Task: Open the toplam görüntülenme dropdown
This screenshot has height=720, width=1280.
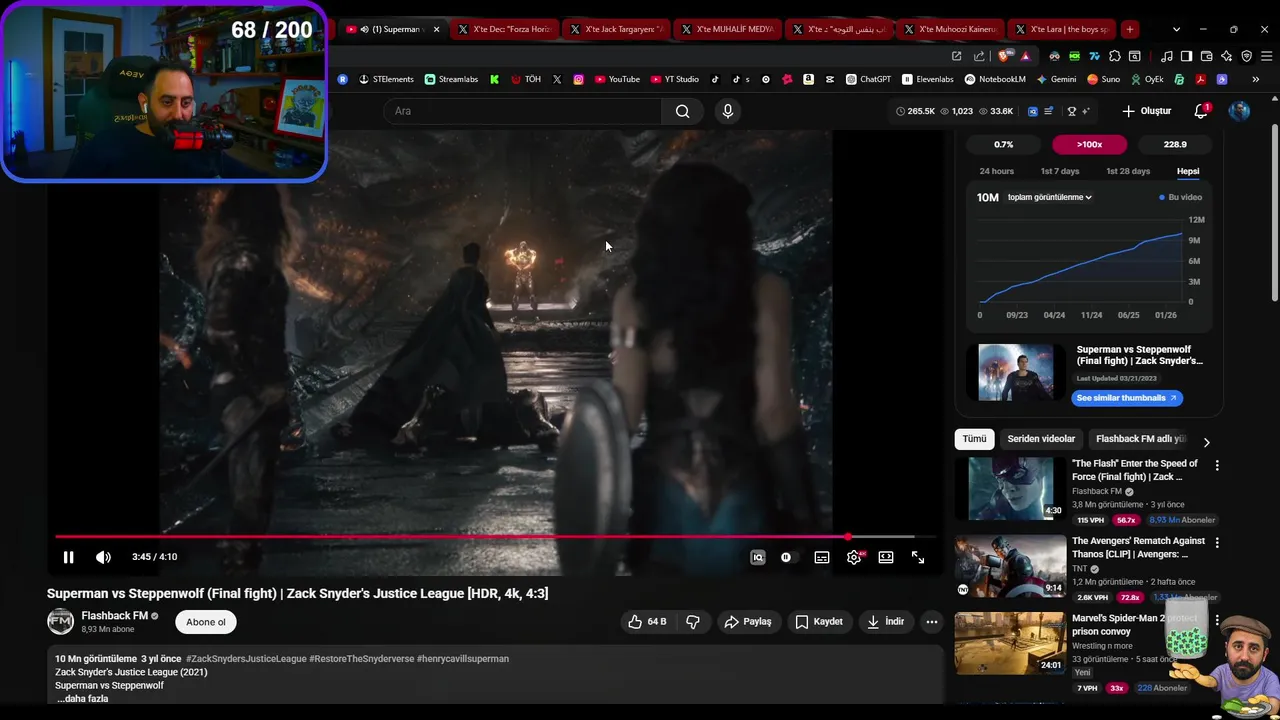Action: [x=1049, y=197]
